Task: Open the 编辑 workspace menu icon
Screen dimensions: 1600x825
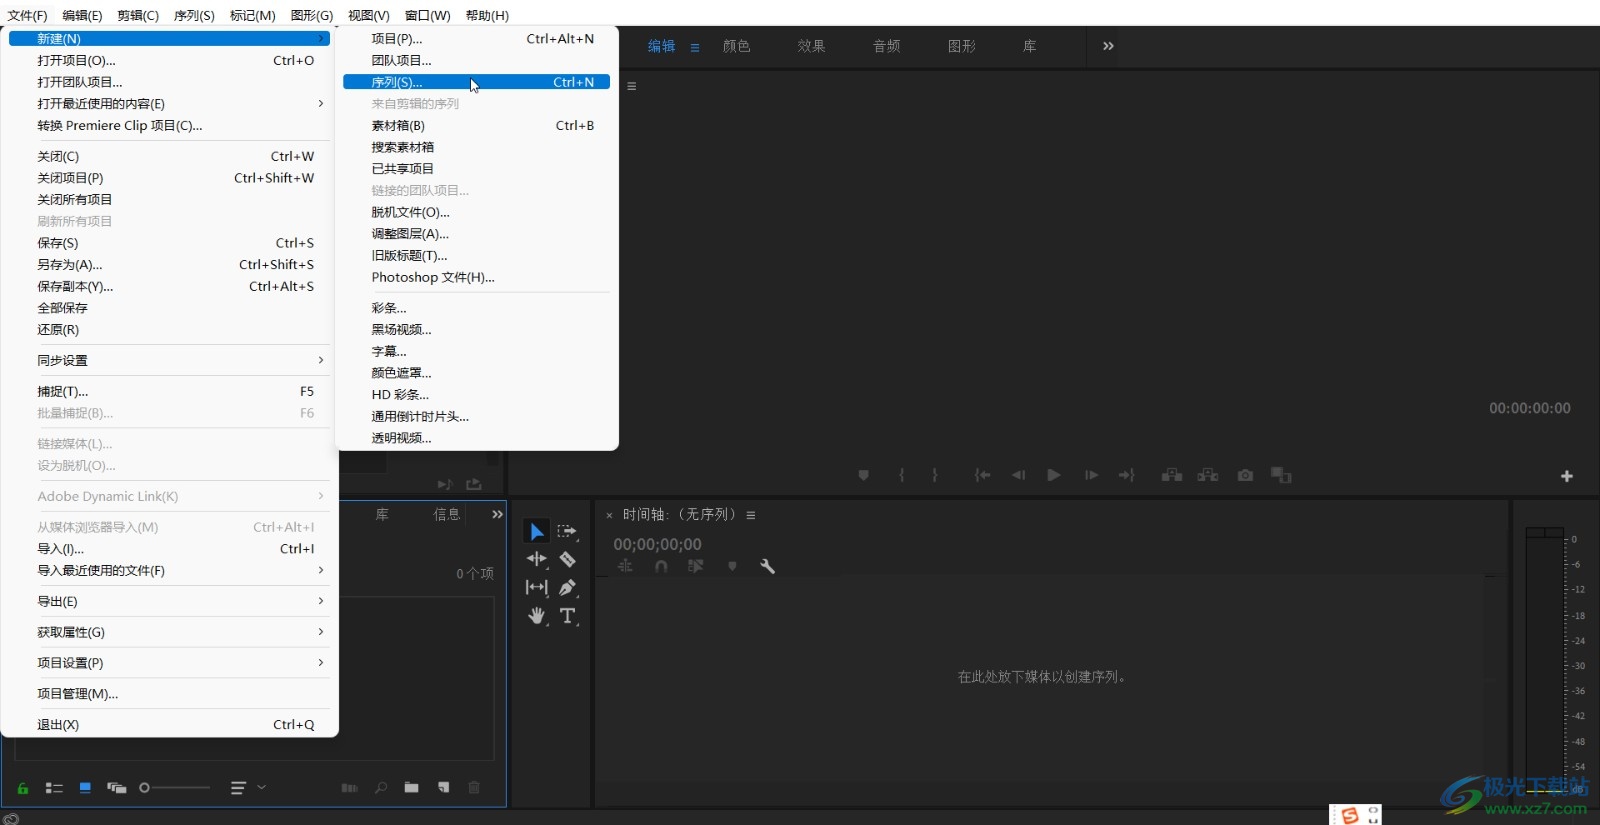Action: (x=695, y=47)
